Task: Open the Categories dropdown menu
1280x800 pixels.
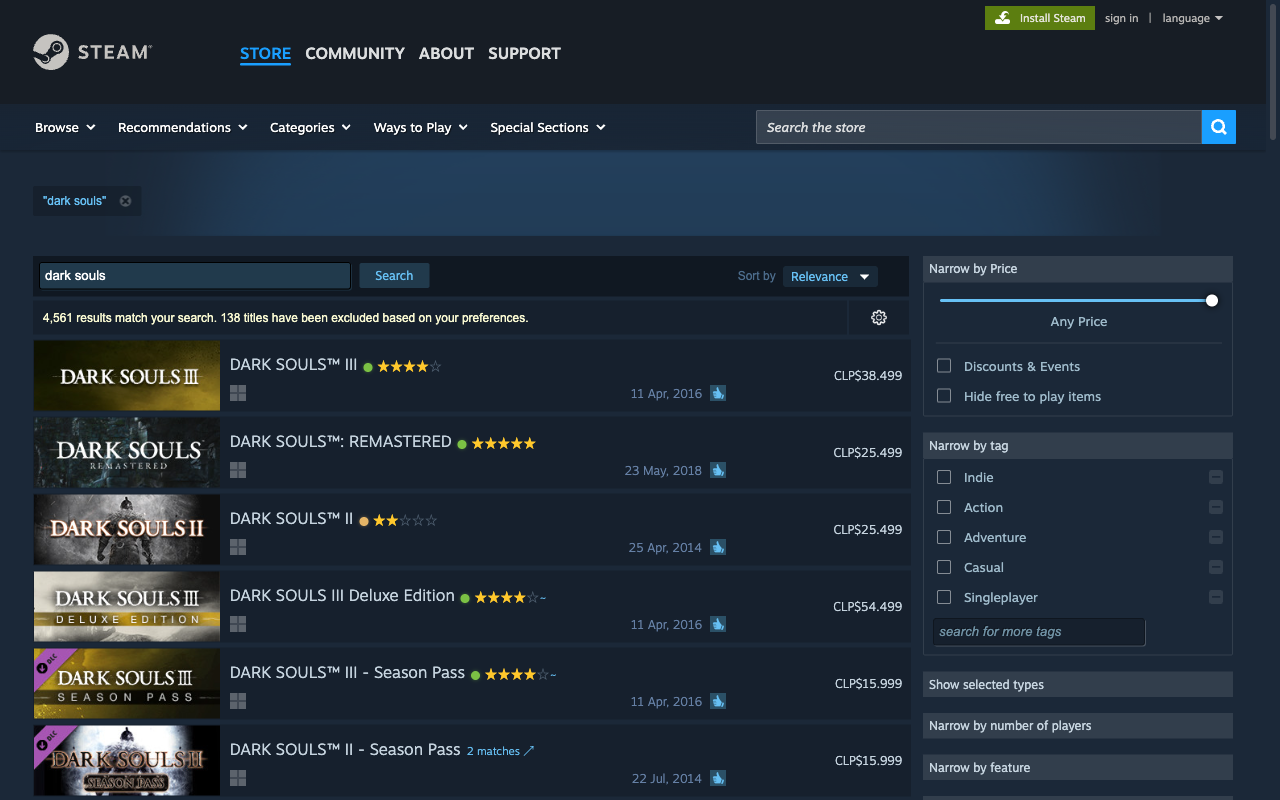Action: (310, 127)
